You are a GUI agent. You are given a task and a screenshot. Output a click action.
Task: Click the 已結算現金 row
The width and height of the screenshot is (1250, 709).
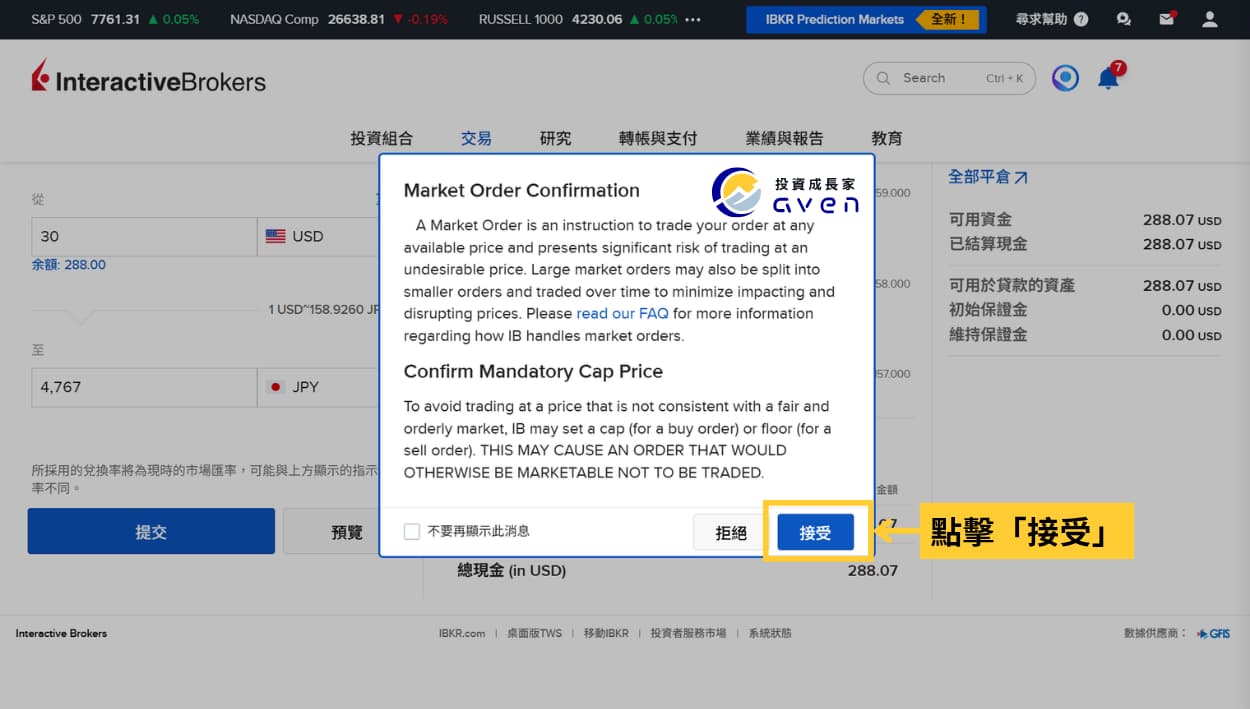1085,244
